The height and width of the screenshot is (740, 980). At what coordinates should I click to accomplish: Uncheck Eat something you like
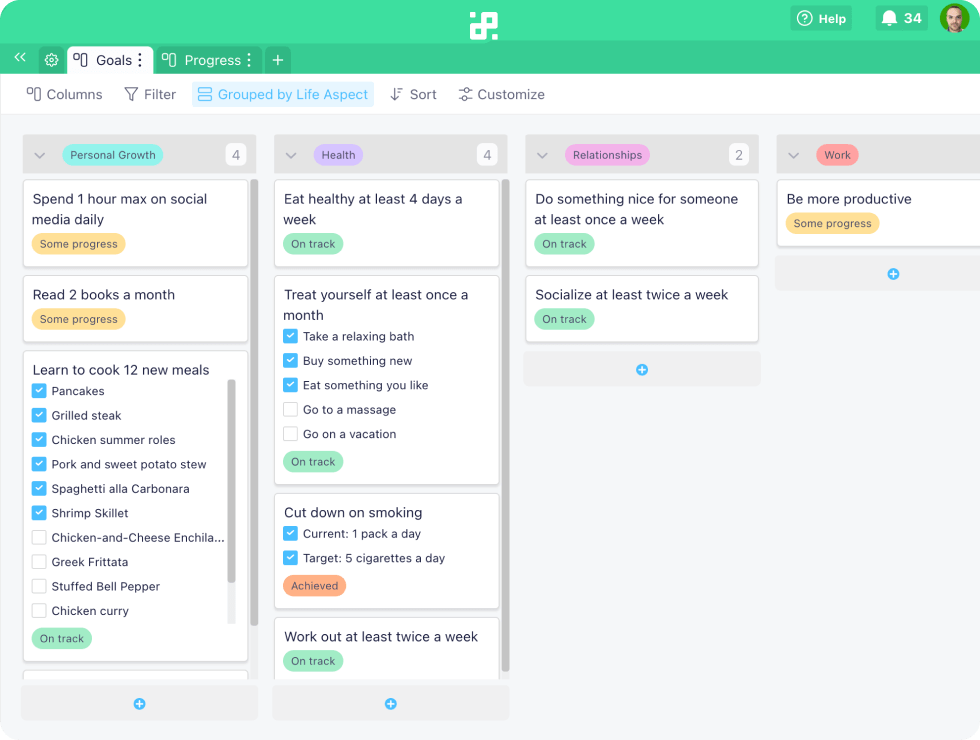(290, 384)
